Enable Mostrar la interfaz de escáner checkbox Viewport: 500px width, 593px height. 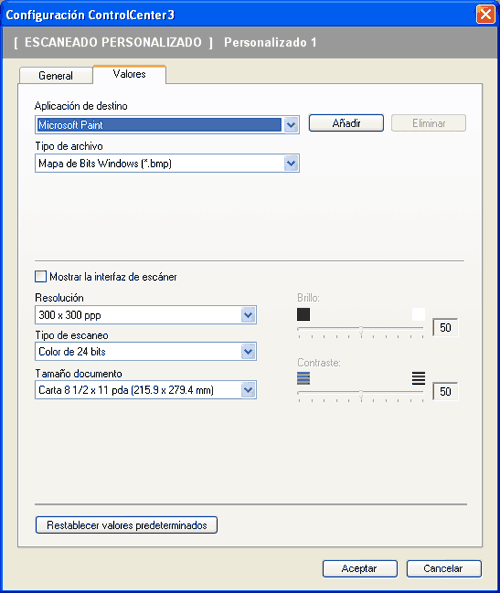click(40, 276)
